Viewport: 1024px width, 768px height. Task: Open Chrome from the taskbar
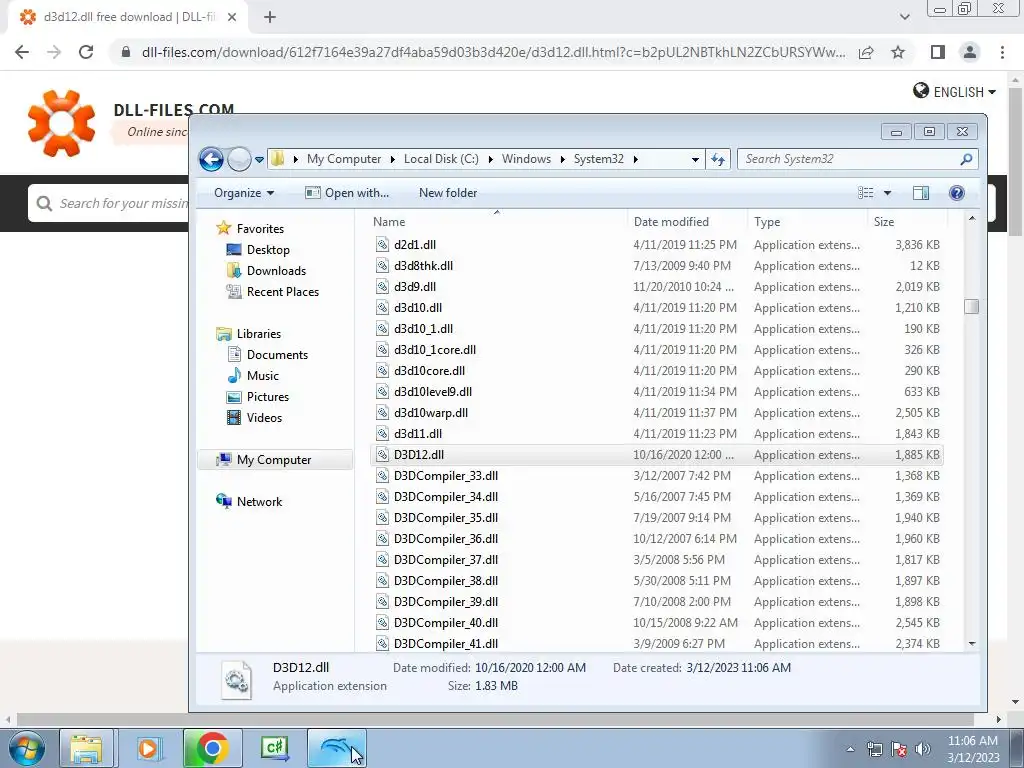(212, 748)
